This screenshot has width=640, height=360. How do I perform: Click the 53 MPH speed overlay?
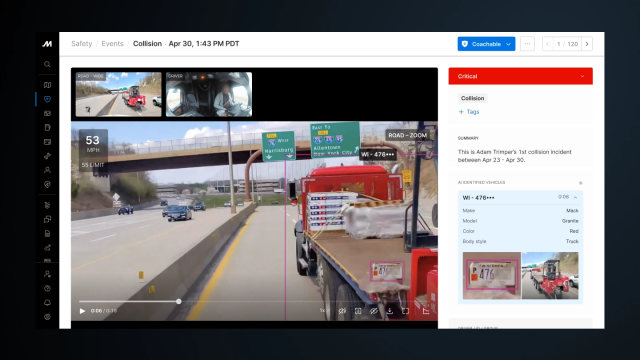point(93,144)
